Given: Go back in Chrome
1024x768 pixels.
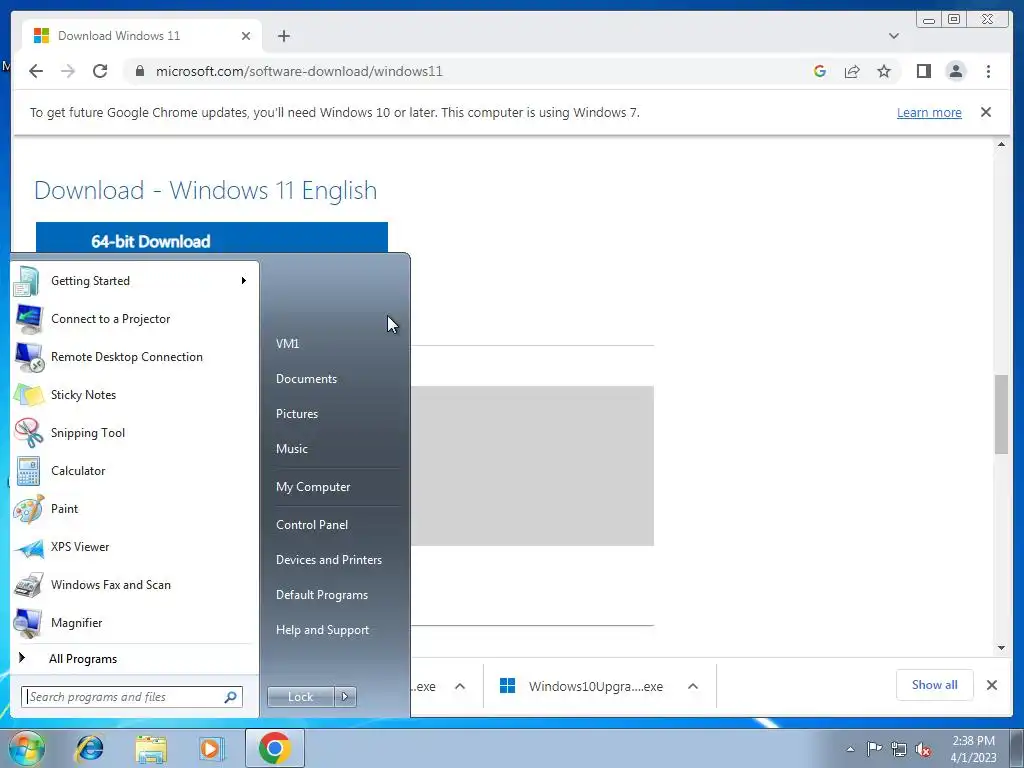Looking at the screenshot, I should point(36,71).
